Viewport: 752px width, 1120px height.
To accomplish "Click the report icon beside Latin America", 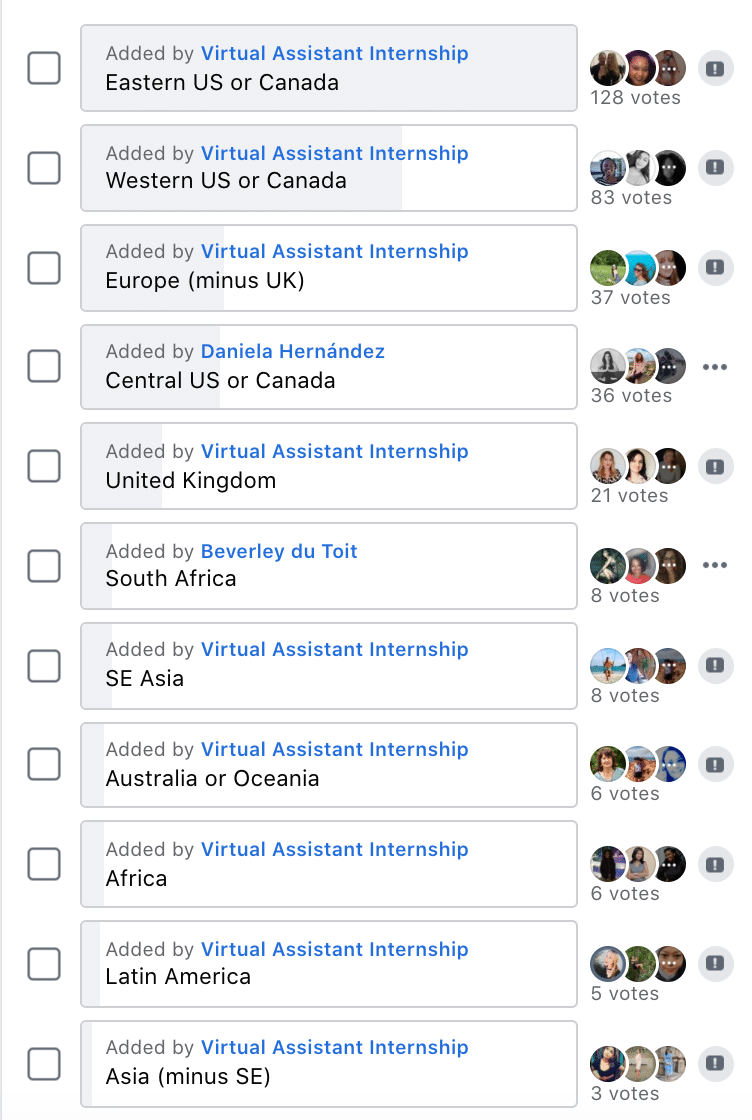I will coord(716,963).
